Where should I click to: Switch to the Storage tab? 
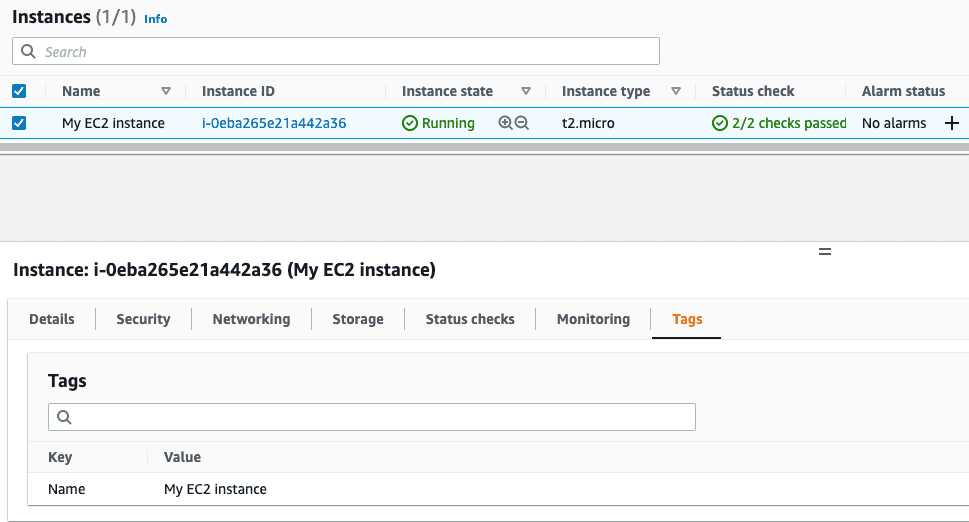tap(358, 319)
